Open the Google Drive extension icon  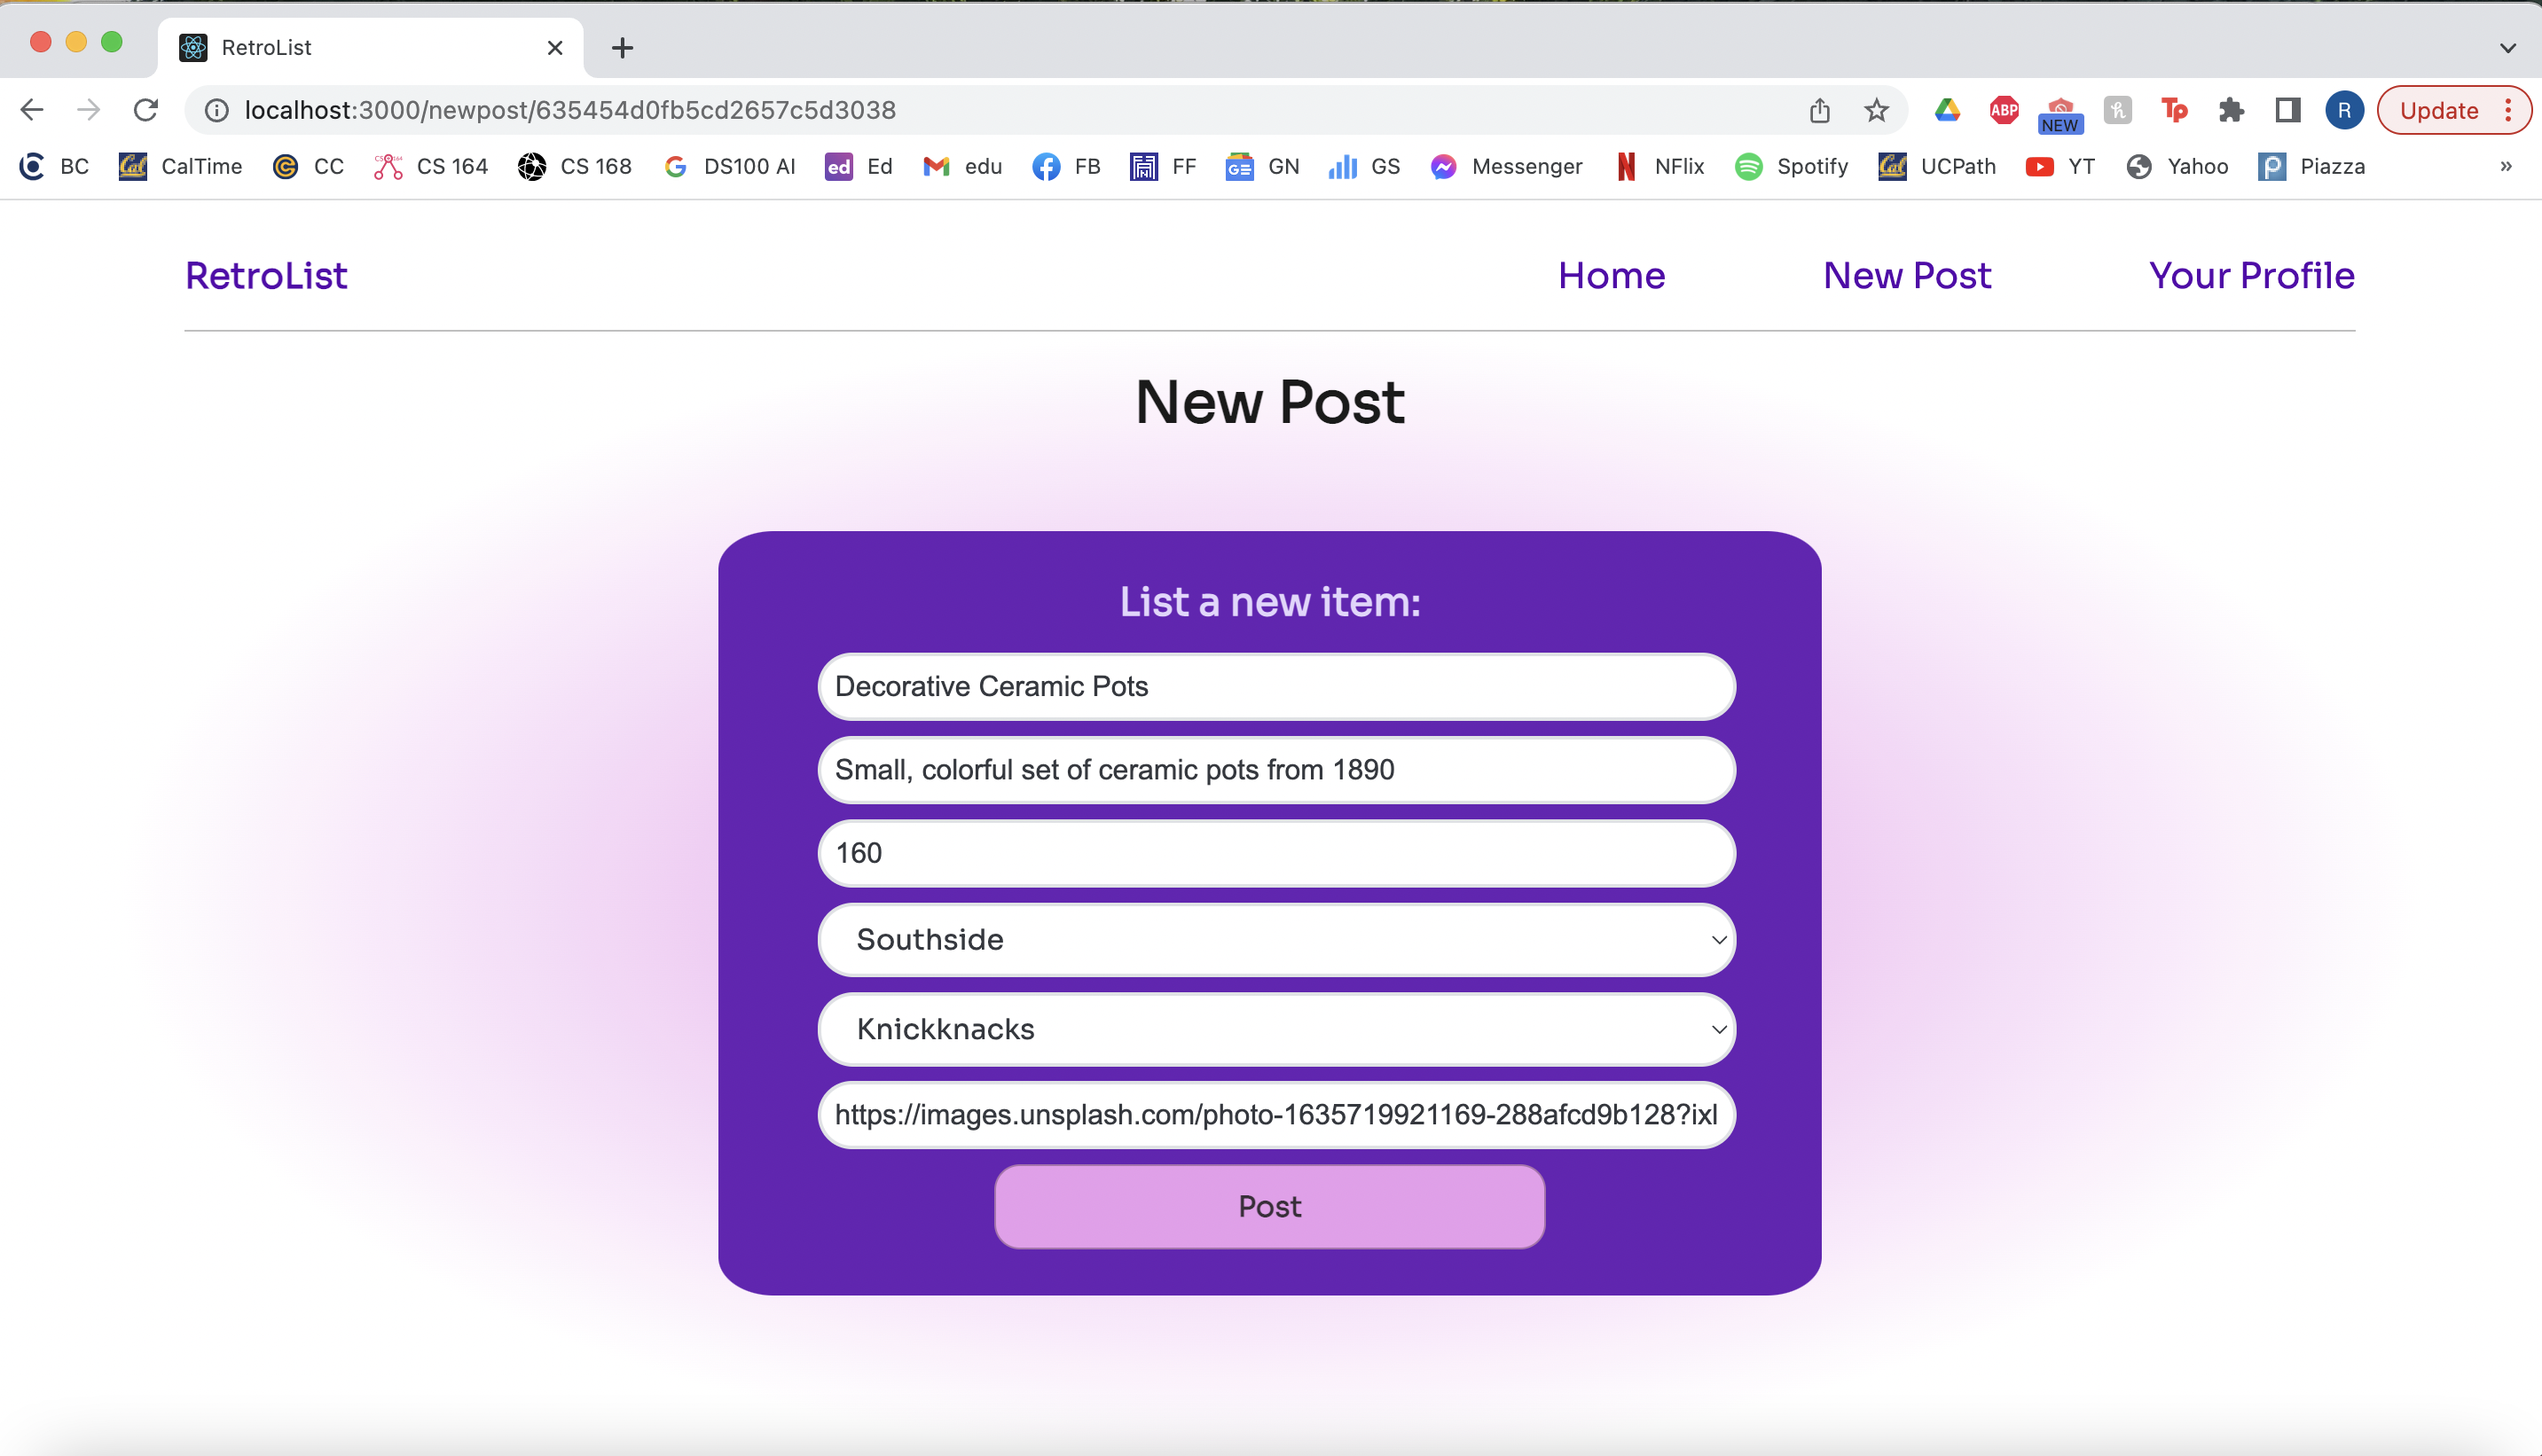click(1946, 110)
